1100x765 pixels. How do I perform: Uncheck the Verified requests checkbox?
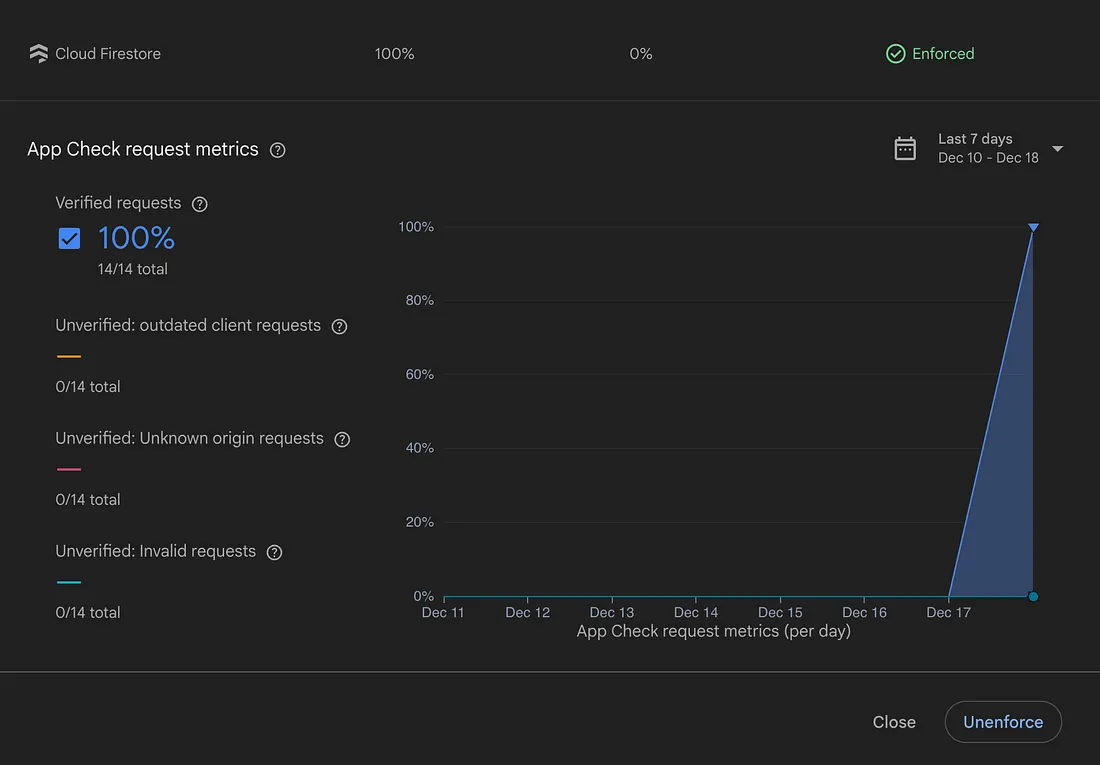click(69, 239)
